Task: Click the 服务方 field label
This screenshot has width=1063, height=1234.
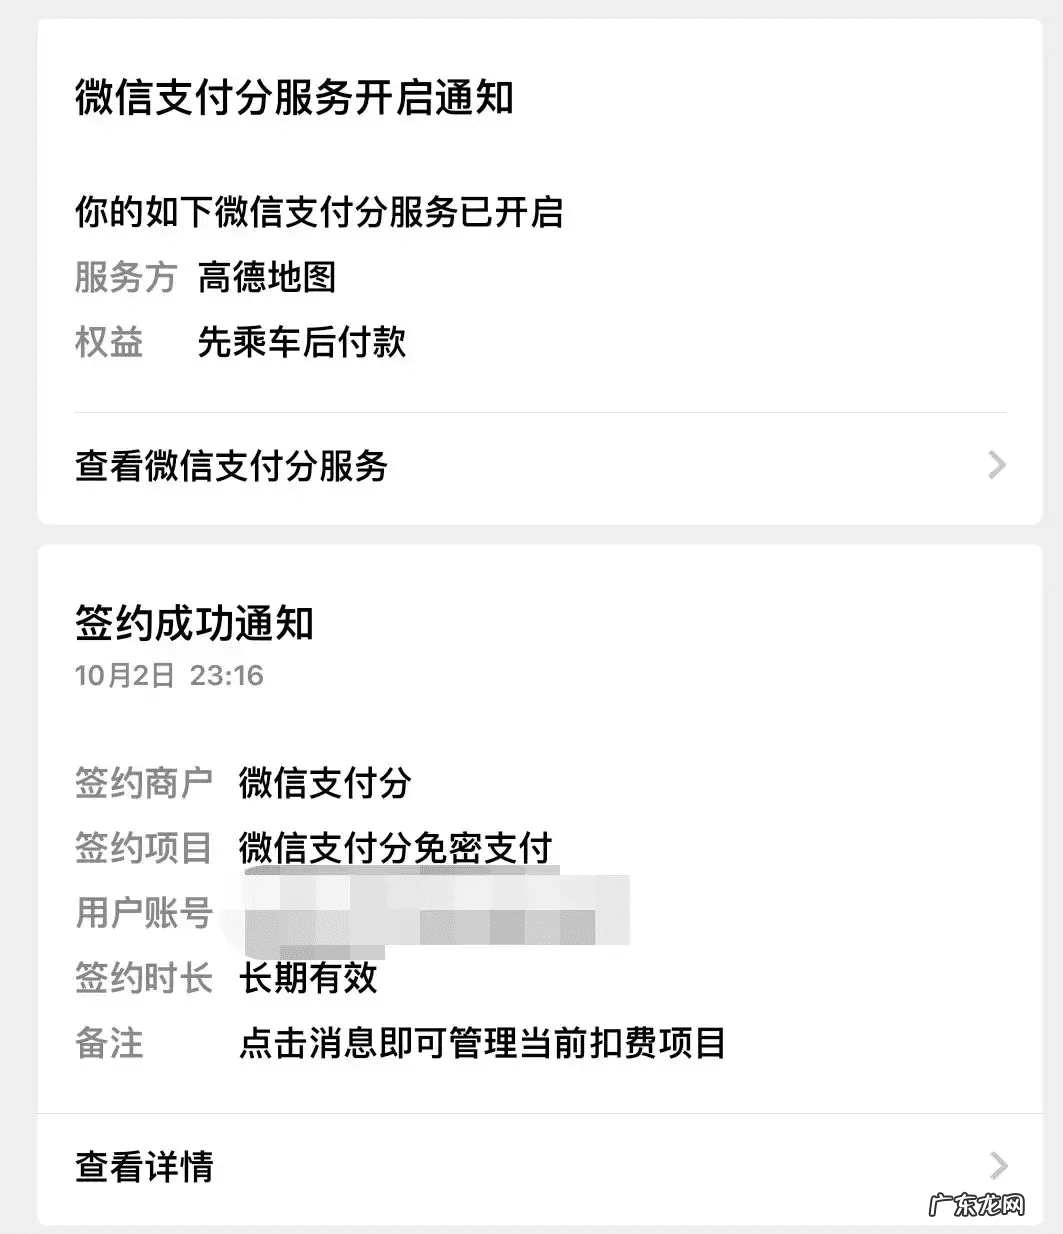Action: (126, 280)
